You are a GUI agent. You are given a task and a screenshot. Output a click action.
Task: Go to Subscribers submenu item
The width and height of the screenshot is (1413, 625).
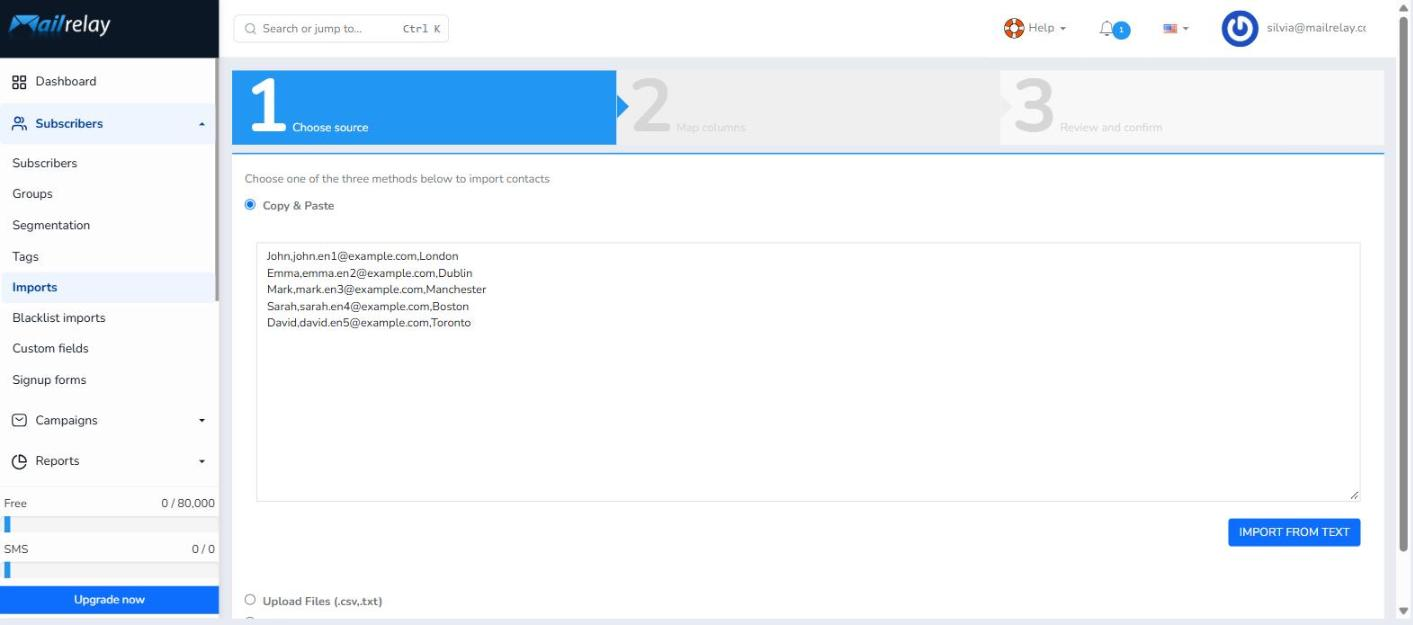tap(45, 163)
